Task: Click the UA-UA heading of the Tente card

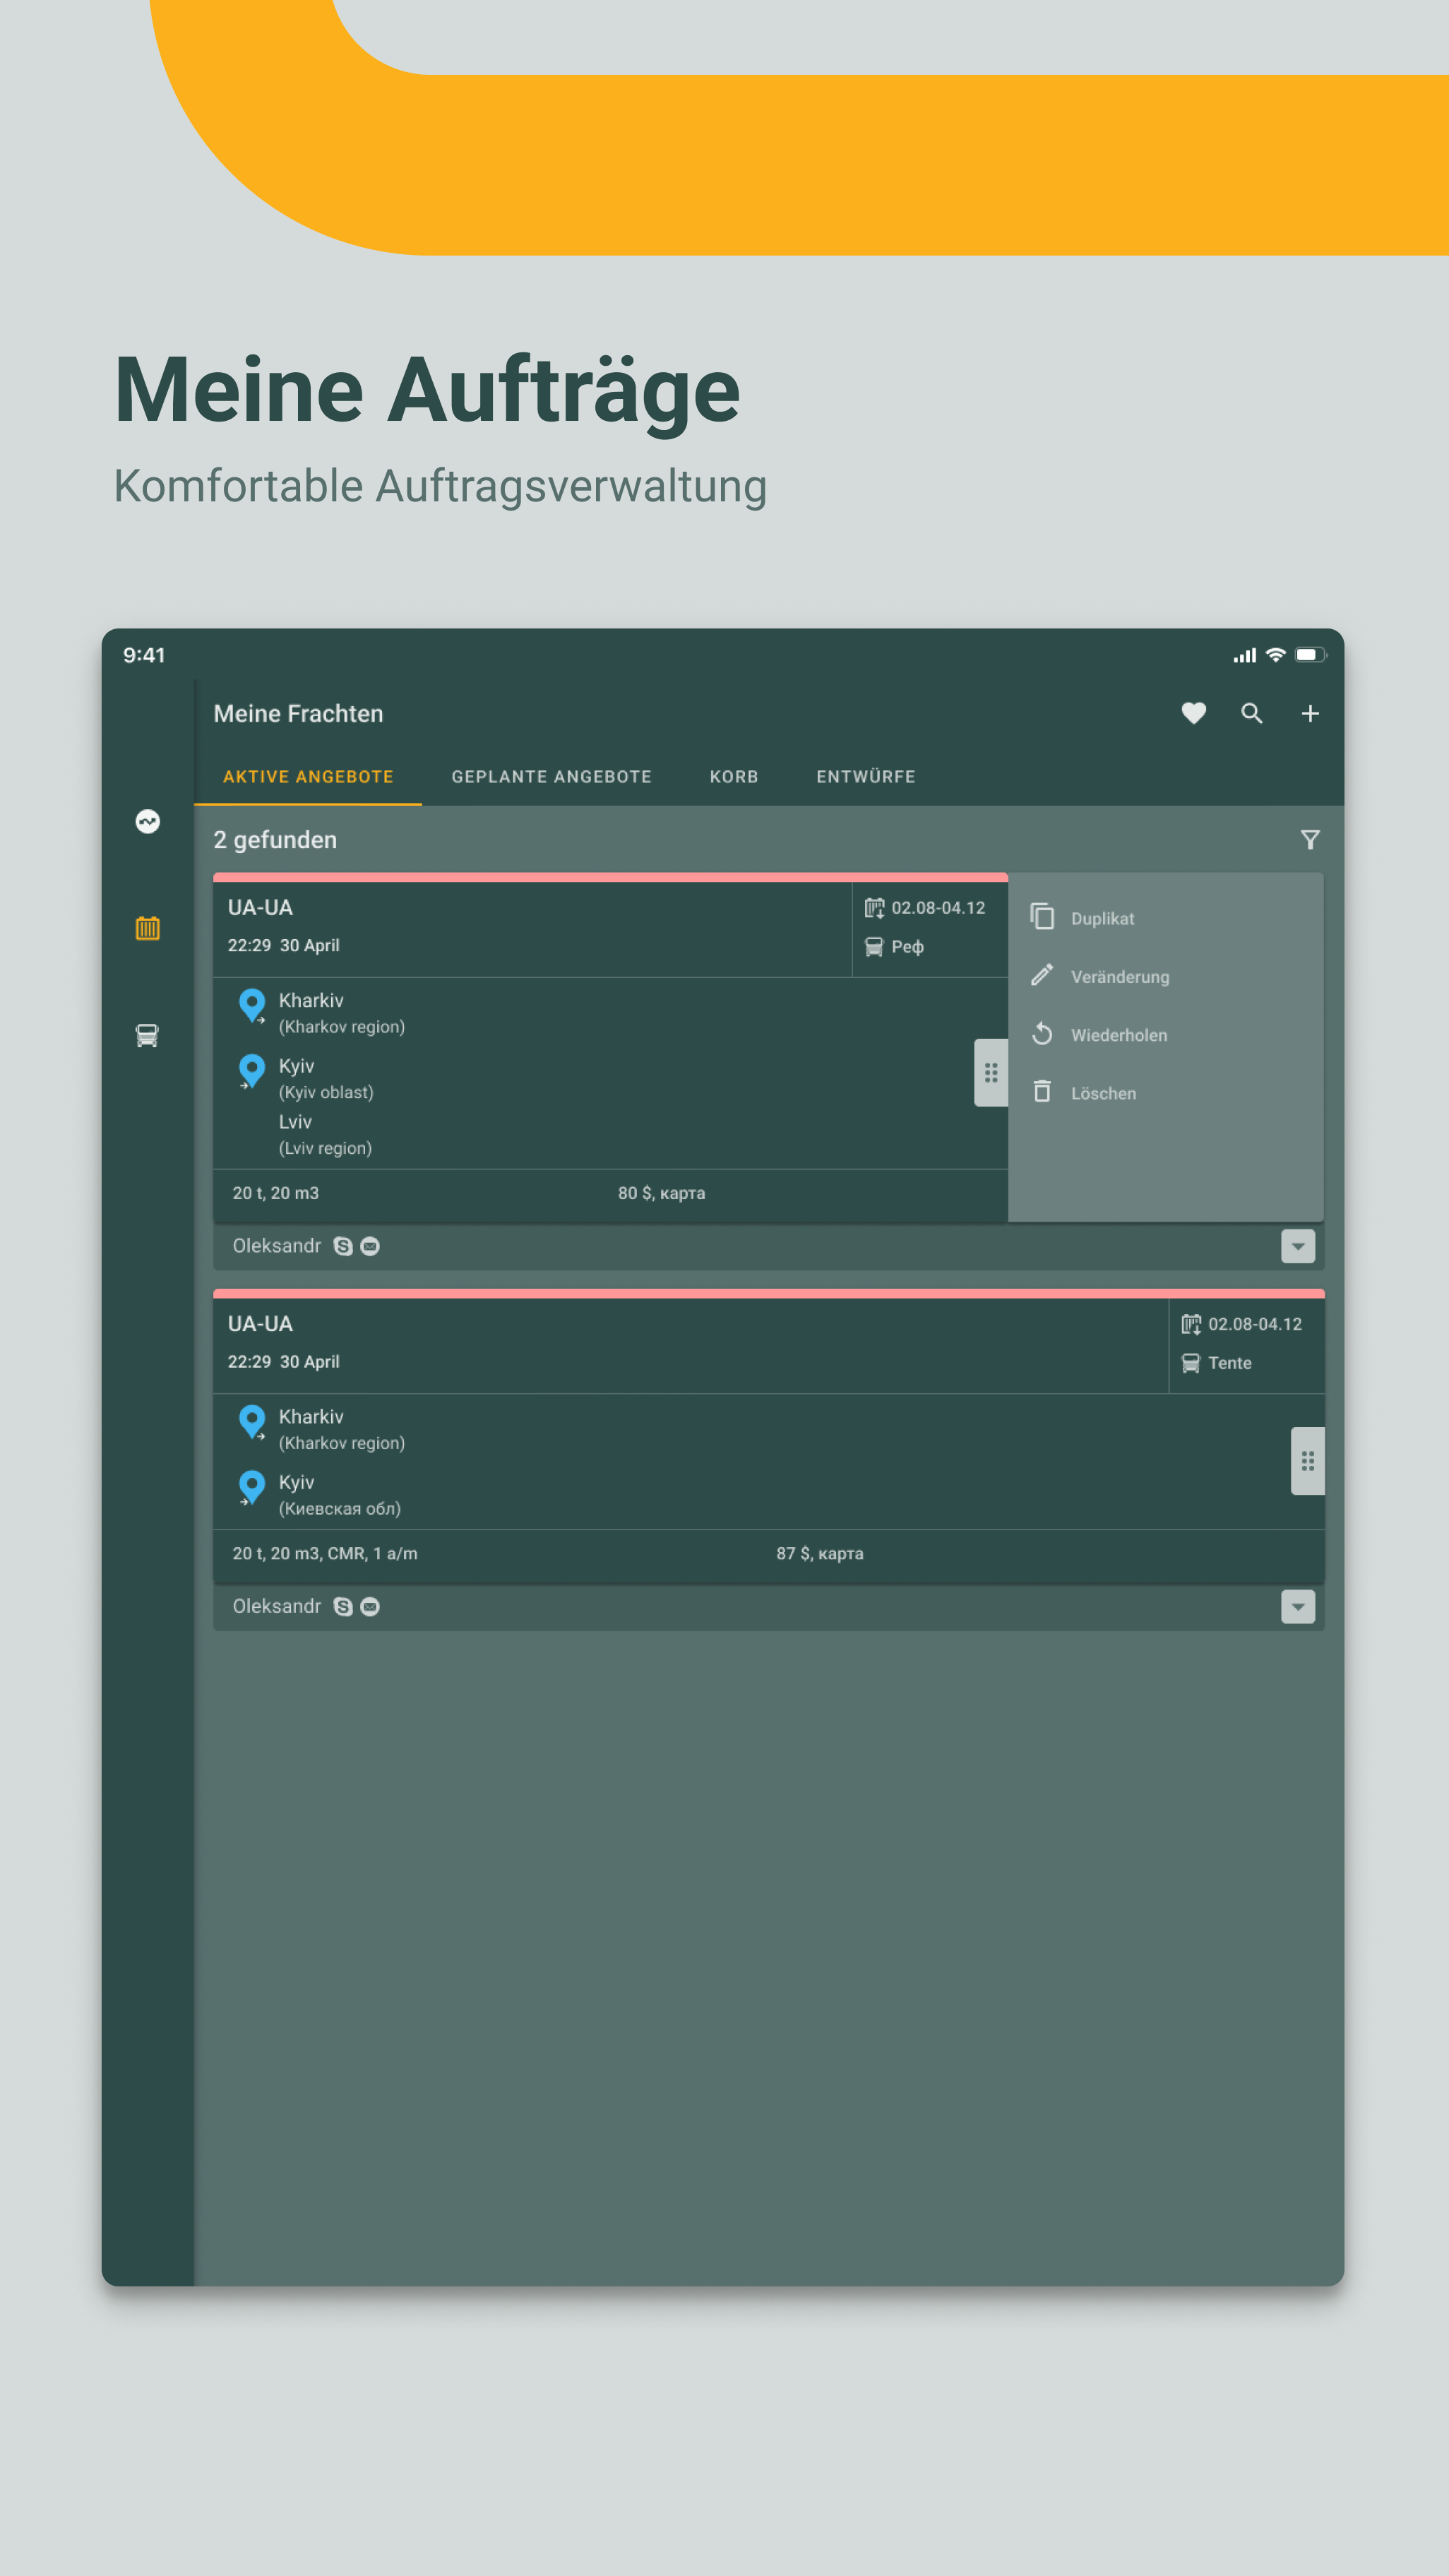Action: coord(260,1324)
